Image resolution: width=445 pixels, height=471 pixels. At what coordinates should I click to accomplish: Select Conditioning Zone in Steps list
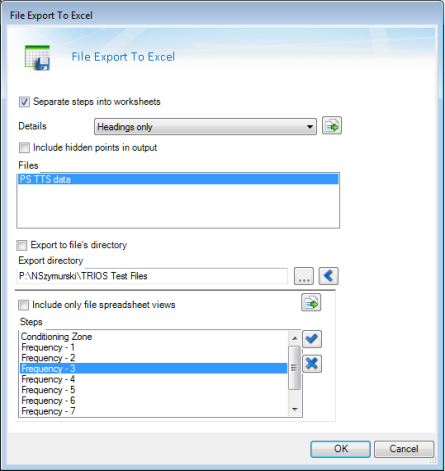tap(154, 337)
